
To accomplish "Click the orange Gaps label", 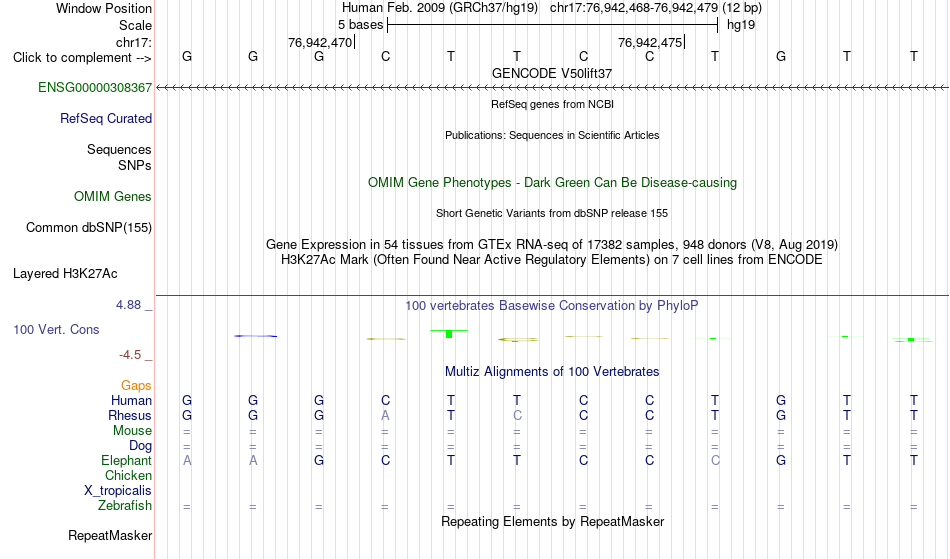I will 136,385.
